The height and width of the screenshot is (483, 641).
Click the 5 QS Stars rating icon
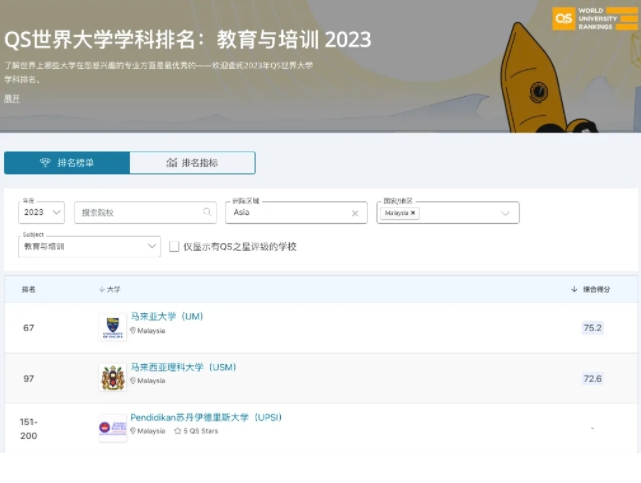click(177, 431)
